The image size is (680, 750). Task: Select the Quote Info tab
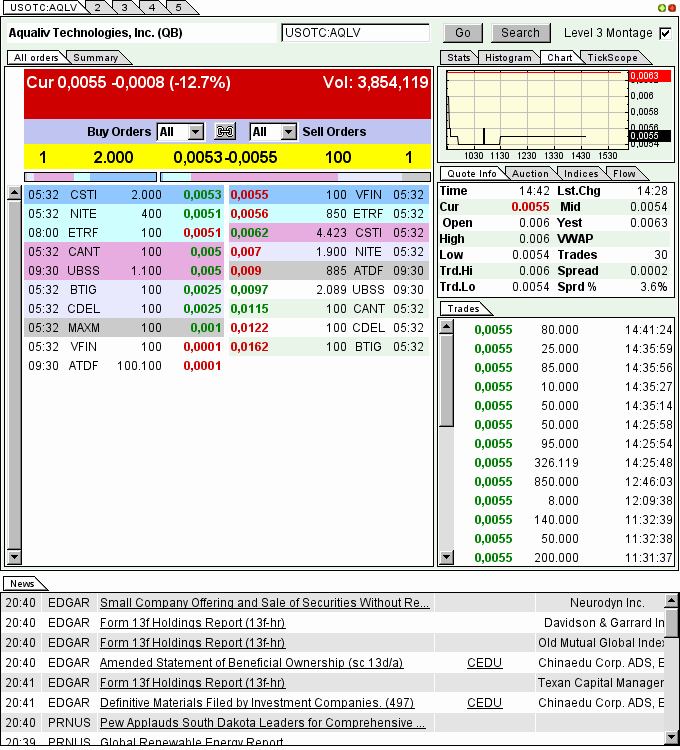click(x=472, y=174)
